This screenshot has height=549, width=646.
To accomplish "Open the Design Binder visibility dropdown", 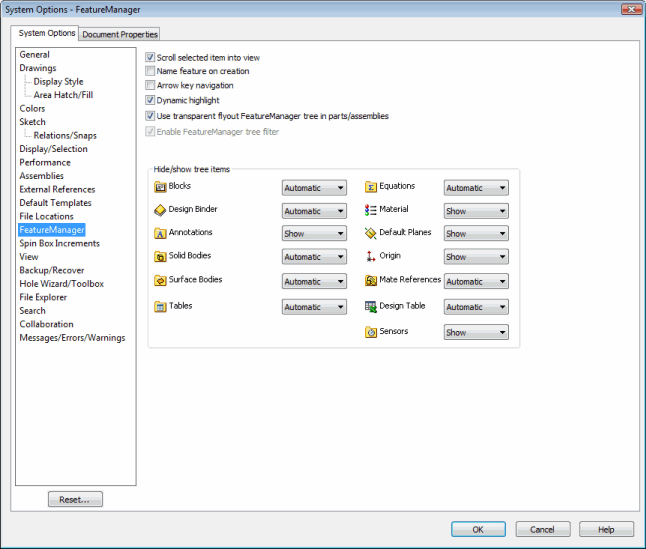I will click(x=314, y=211).
